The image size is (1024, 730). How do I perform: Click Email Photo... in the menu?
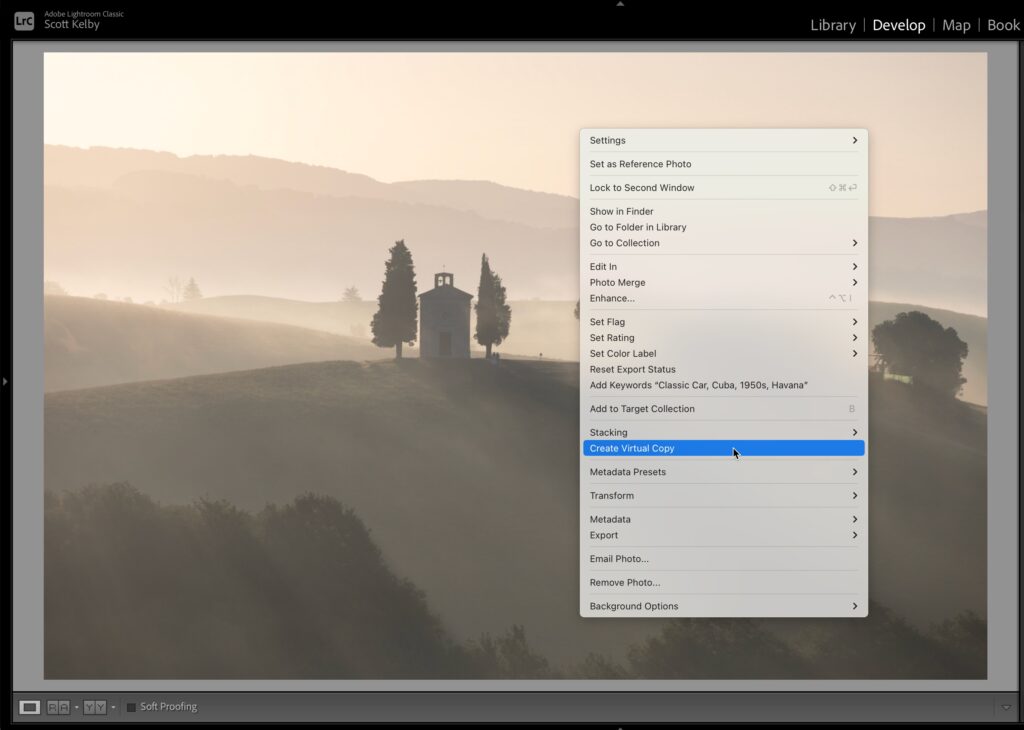619,559
